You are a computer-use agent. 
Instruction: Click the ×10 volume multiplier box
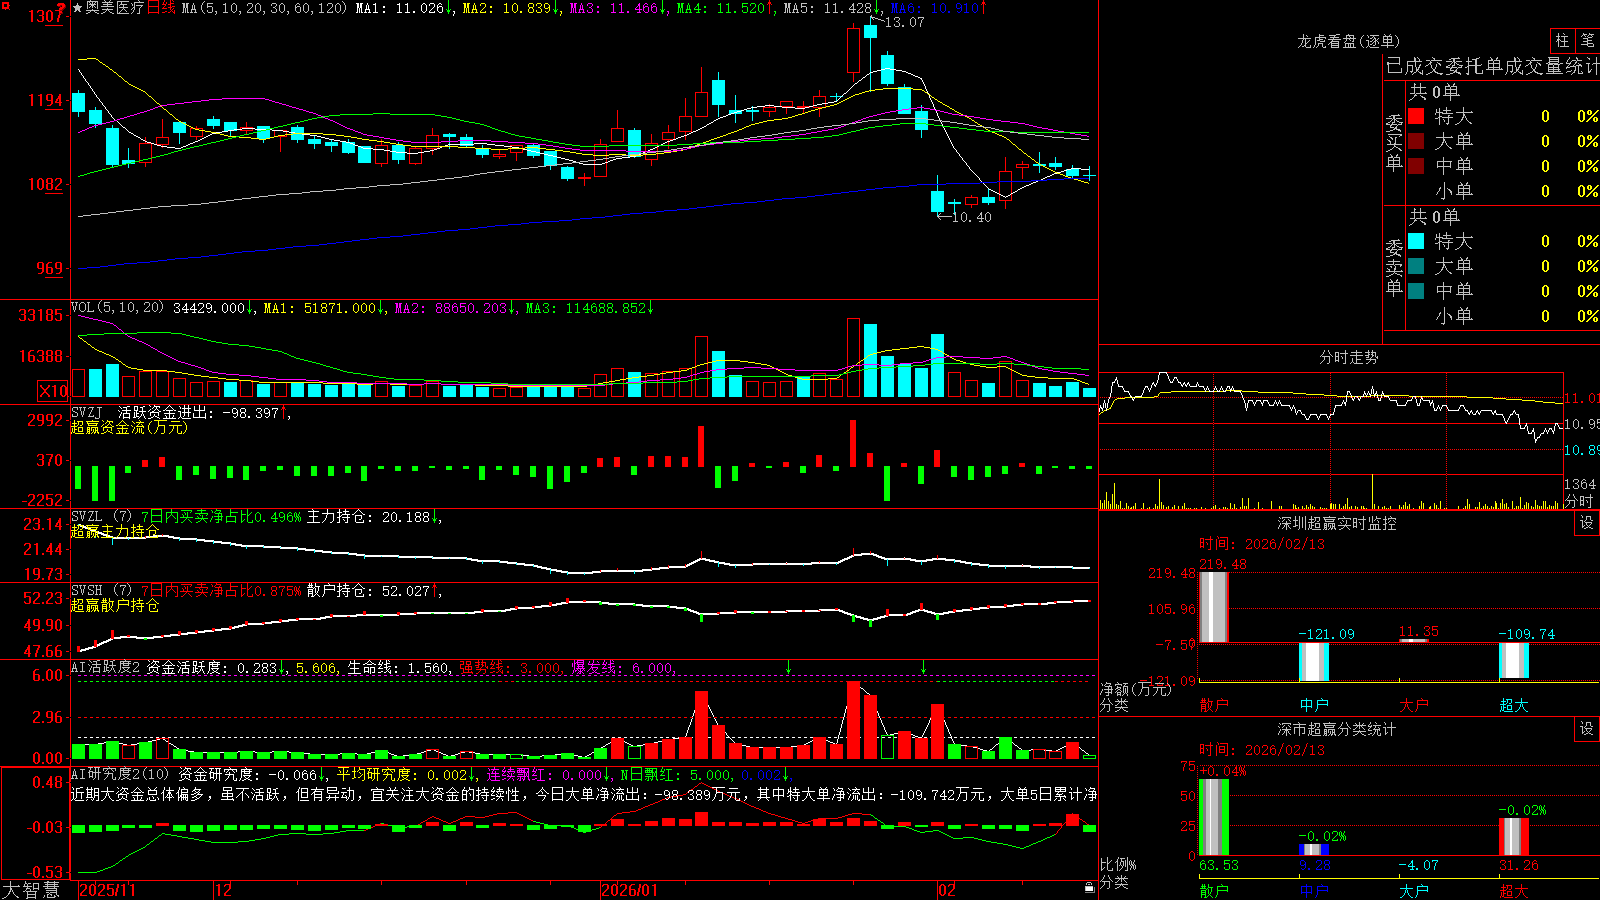click(53, 391)
